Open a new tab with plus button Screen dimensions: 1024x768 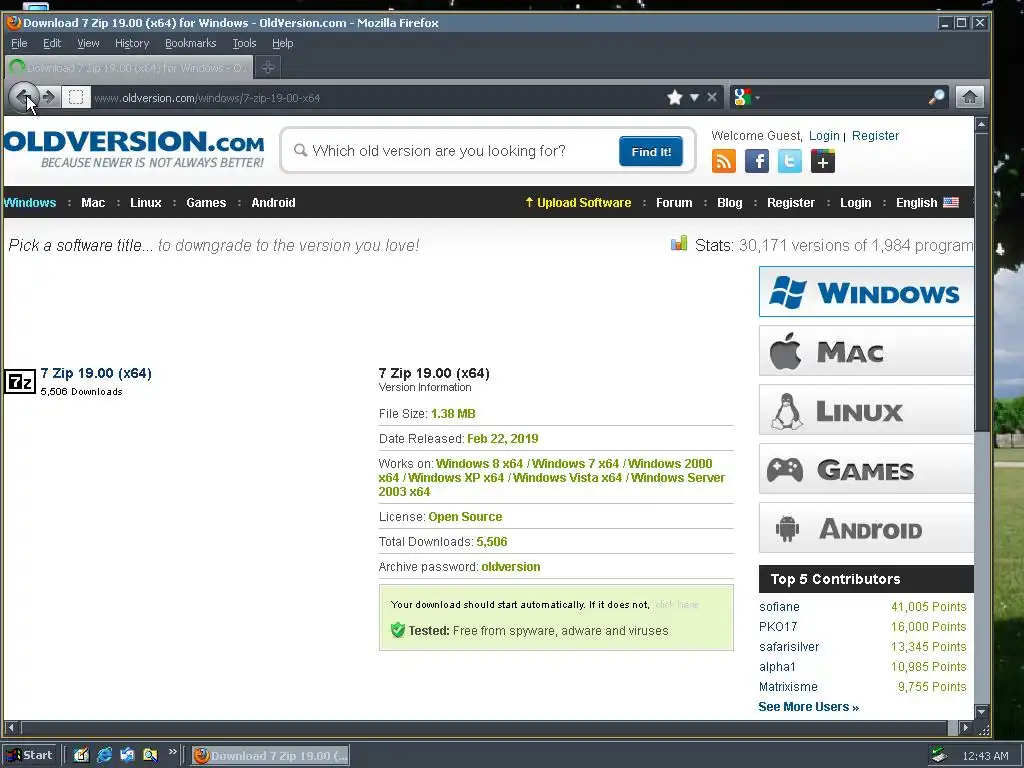[268, 67]
